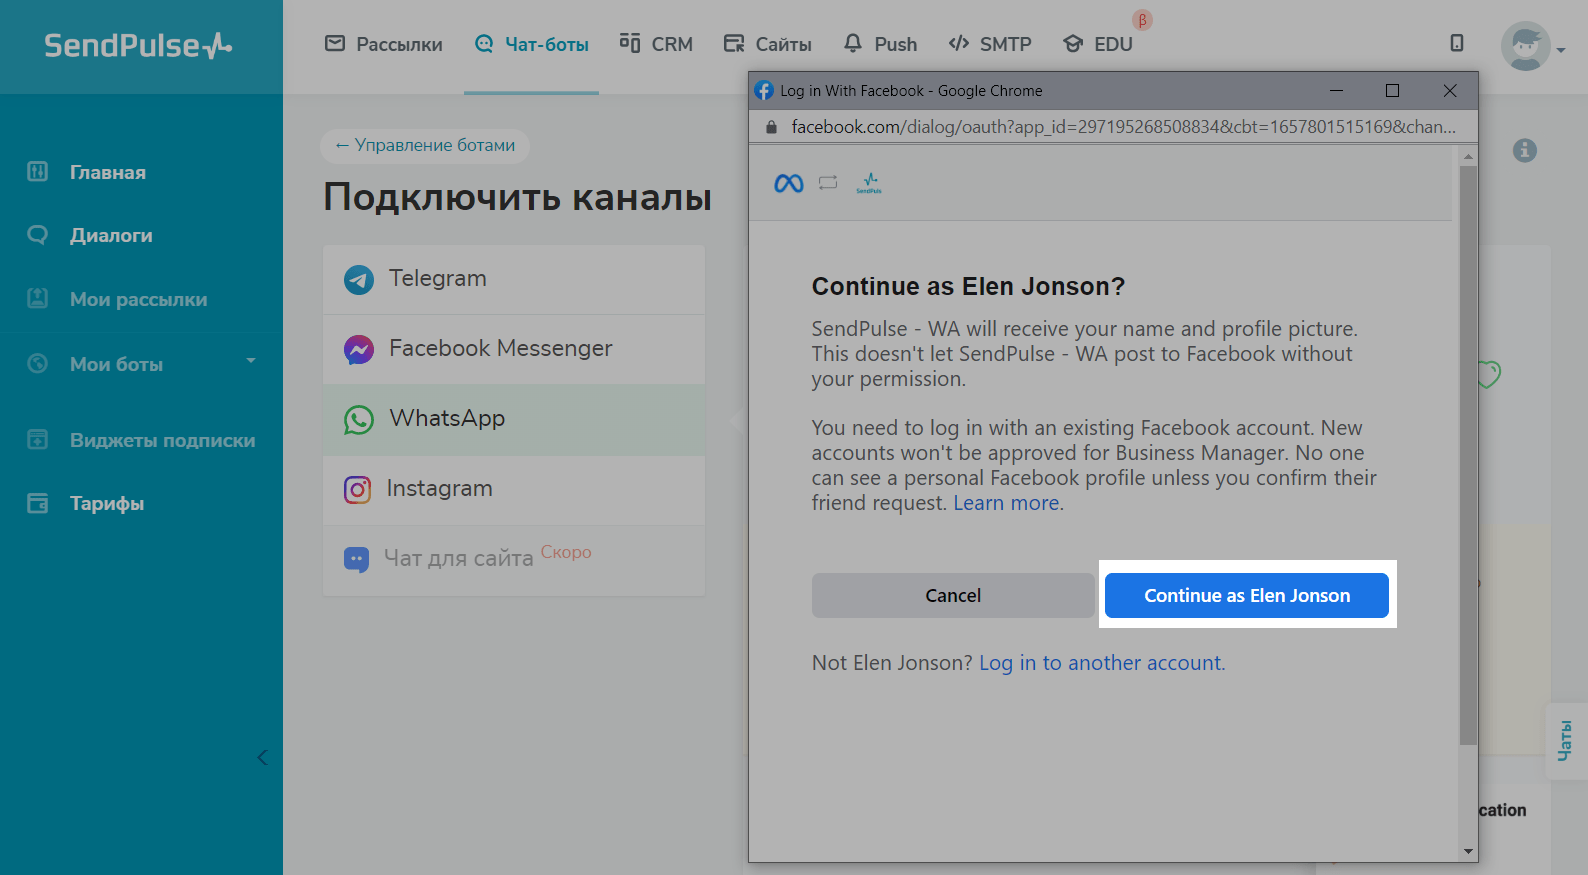Click the Meta logo in Facebook dialog
This screenshot has height=875, width=1588.
pyautogui.click(x=789, y=183)
